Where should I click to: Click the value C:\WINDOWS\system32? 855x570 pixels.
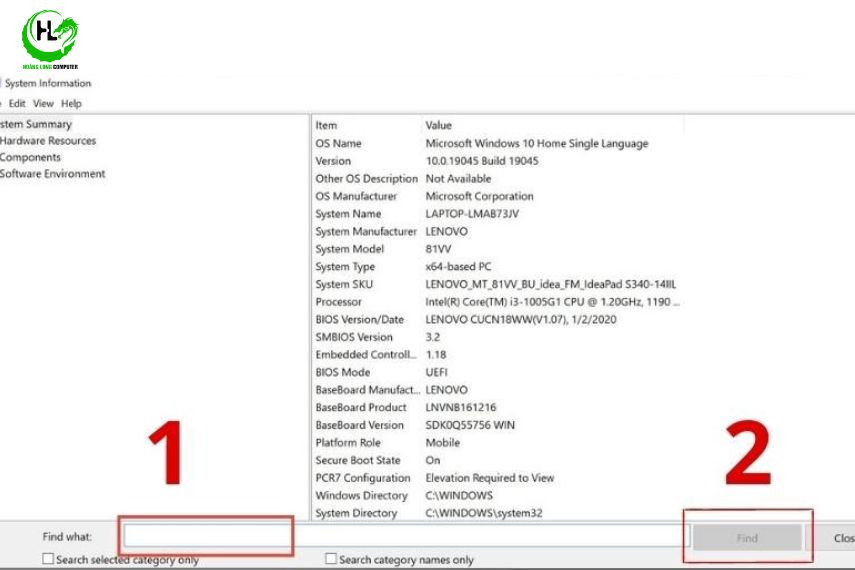[x=484, y=513]
